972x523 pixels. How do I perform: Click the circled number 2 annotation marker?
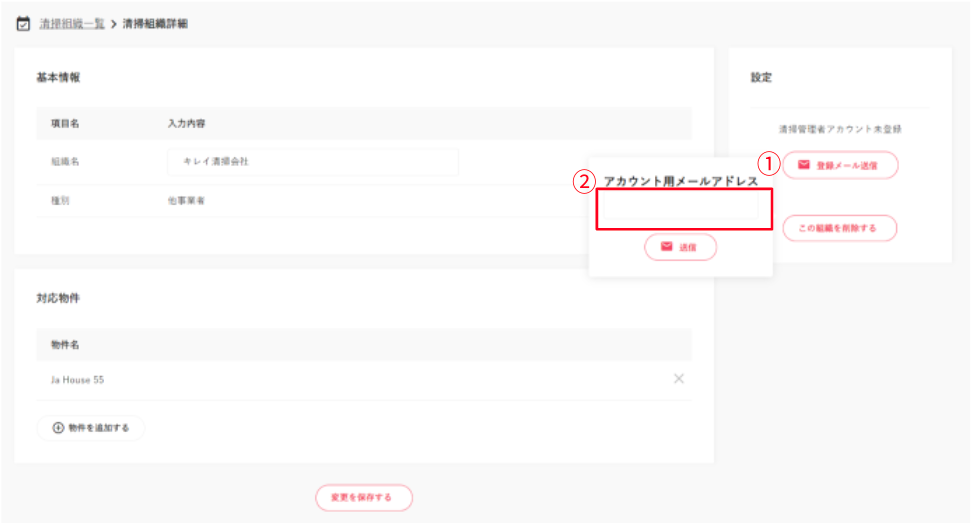click(583, 182)
